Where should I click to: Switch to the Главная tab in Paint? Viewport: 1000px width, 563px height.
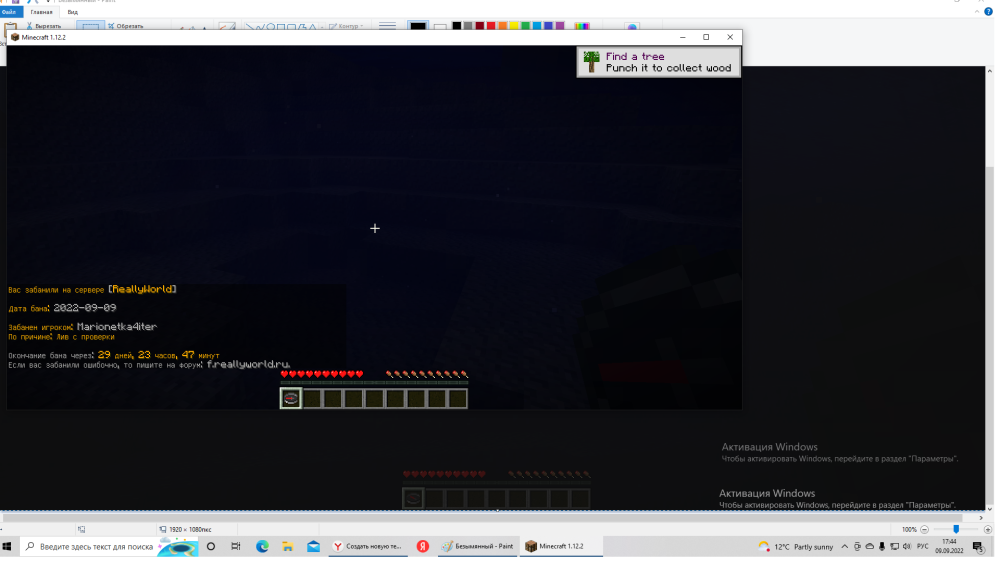41,12
